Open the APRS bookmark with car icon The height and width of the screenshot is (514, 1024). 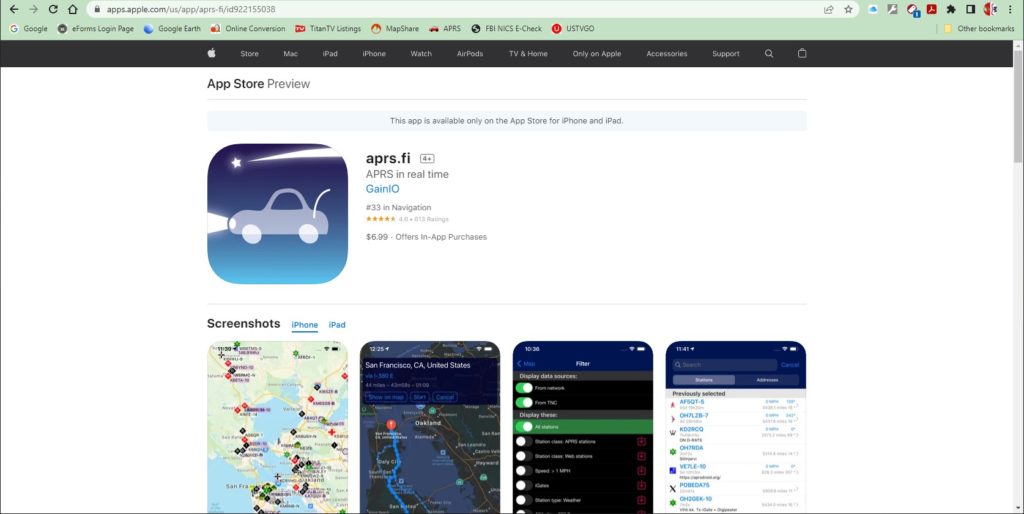point(445,29)
